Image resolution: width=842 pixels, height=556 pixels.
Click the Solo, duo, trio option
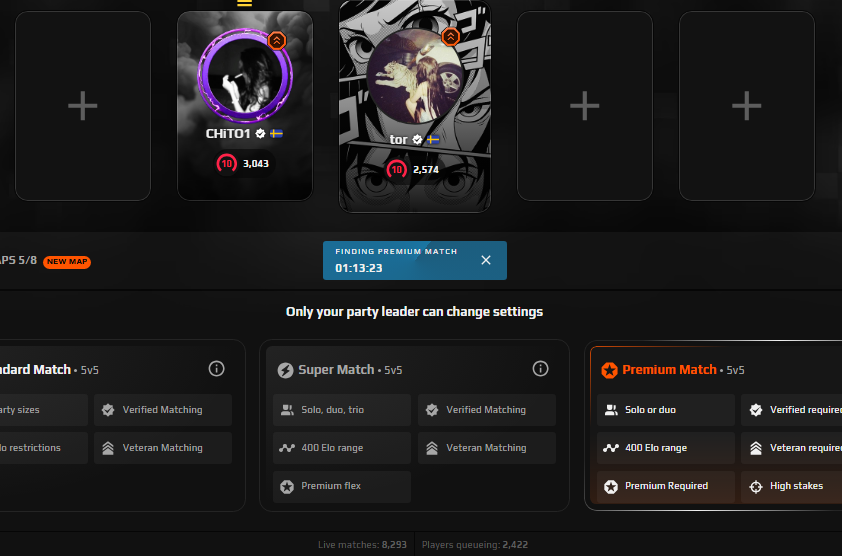click(x=342, y=410)
